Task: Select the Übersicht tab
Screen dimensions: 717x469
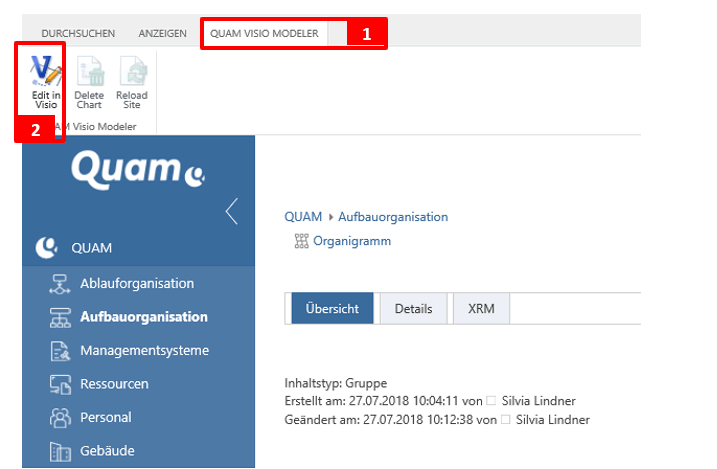Action: click(332, 309)
